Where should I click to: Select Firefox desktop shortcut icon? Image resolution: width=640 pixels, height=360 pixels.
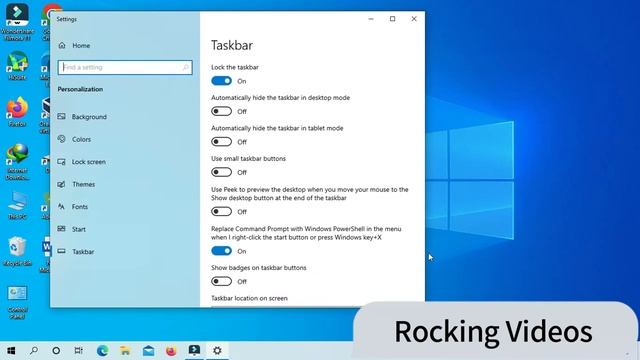click(x=17, y=112)
